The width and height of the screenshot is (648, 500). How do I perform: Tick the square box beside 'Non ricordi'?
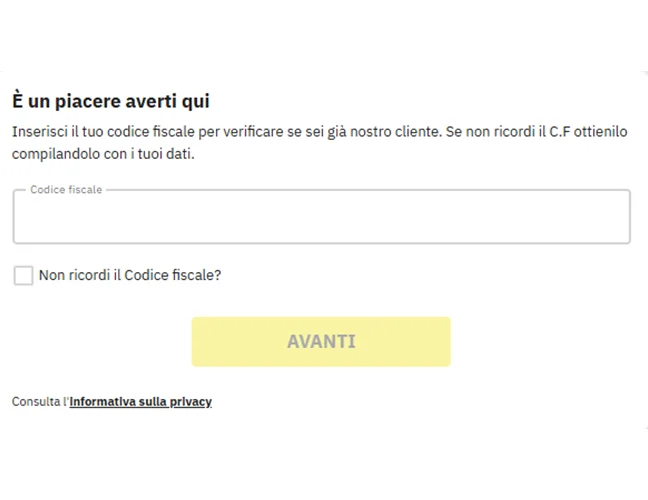pos(23,275)
